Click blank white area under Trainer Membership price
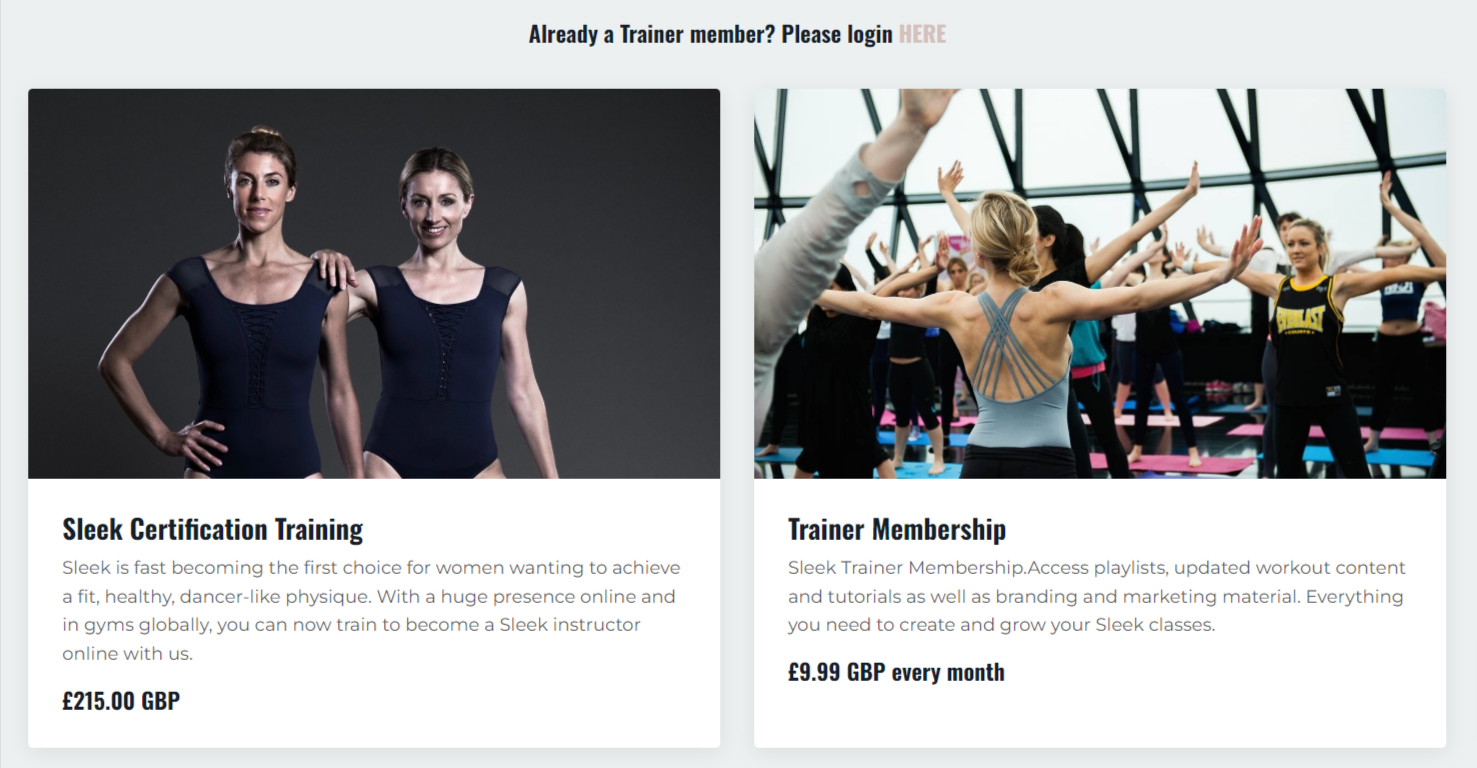Screen dimensions: 1477x768 click(x=1100, y=718)
